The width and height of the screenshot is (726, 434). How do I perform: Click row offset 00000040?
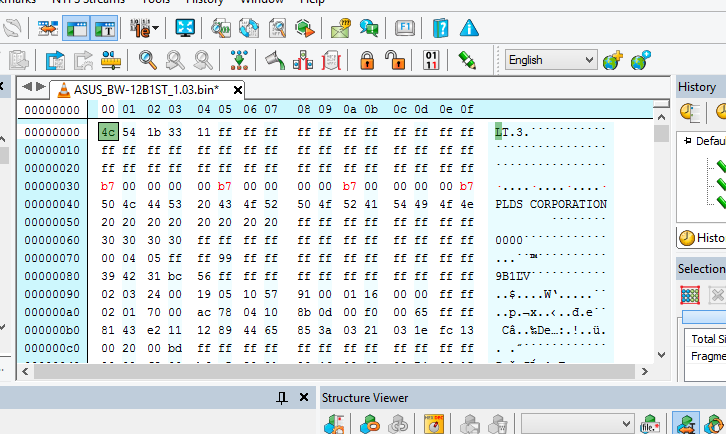point(52,204)
